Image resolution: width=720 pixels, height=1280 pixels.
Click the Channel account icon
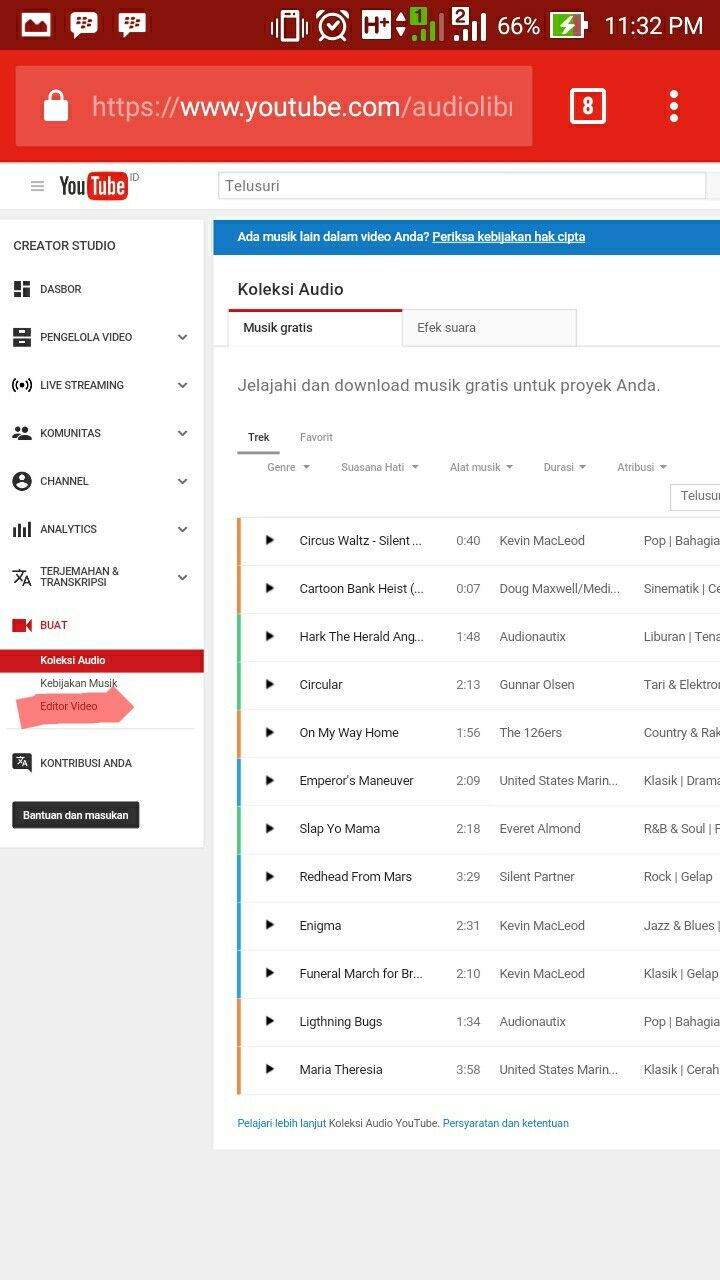point(22,481)
